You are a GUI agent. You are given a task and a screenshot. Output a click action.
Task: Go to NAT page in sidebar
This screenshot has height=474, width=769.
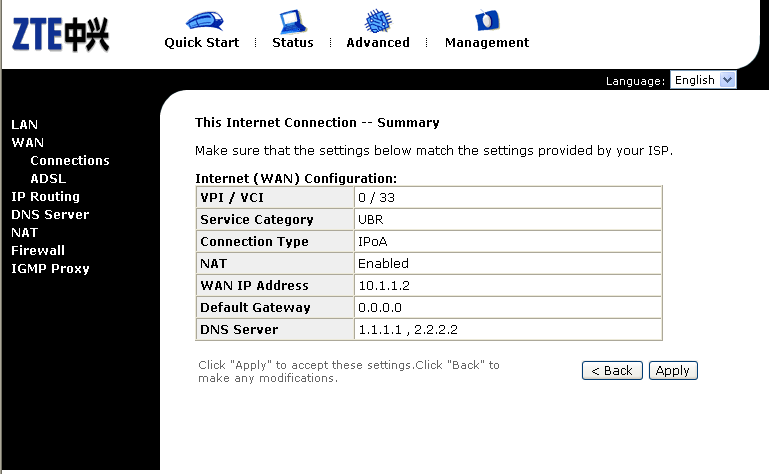[x=25, y=233]
